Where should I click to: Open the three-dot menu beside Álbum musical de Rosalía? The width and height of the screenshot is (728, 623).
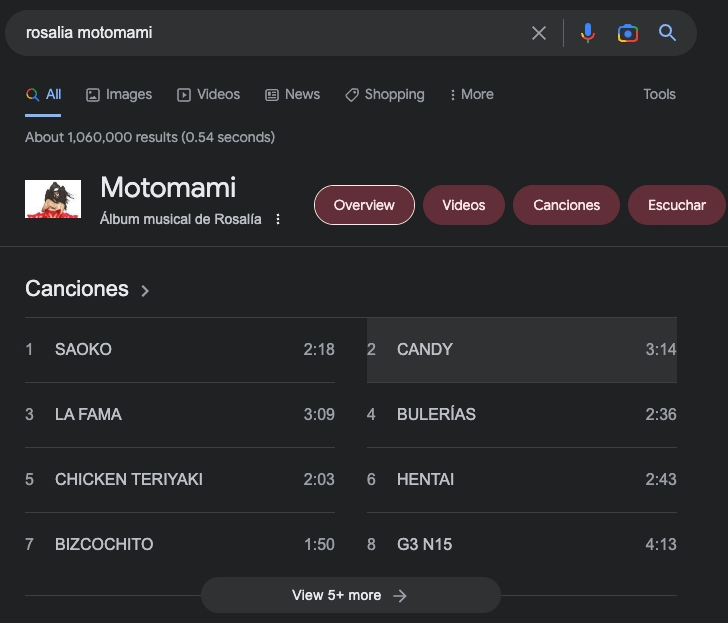click(278, 219)
